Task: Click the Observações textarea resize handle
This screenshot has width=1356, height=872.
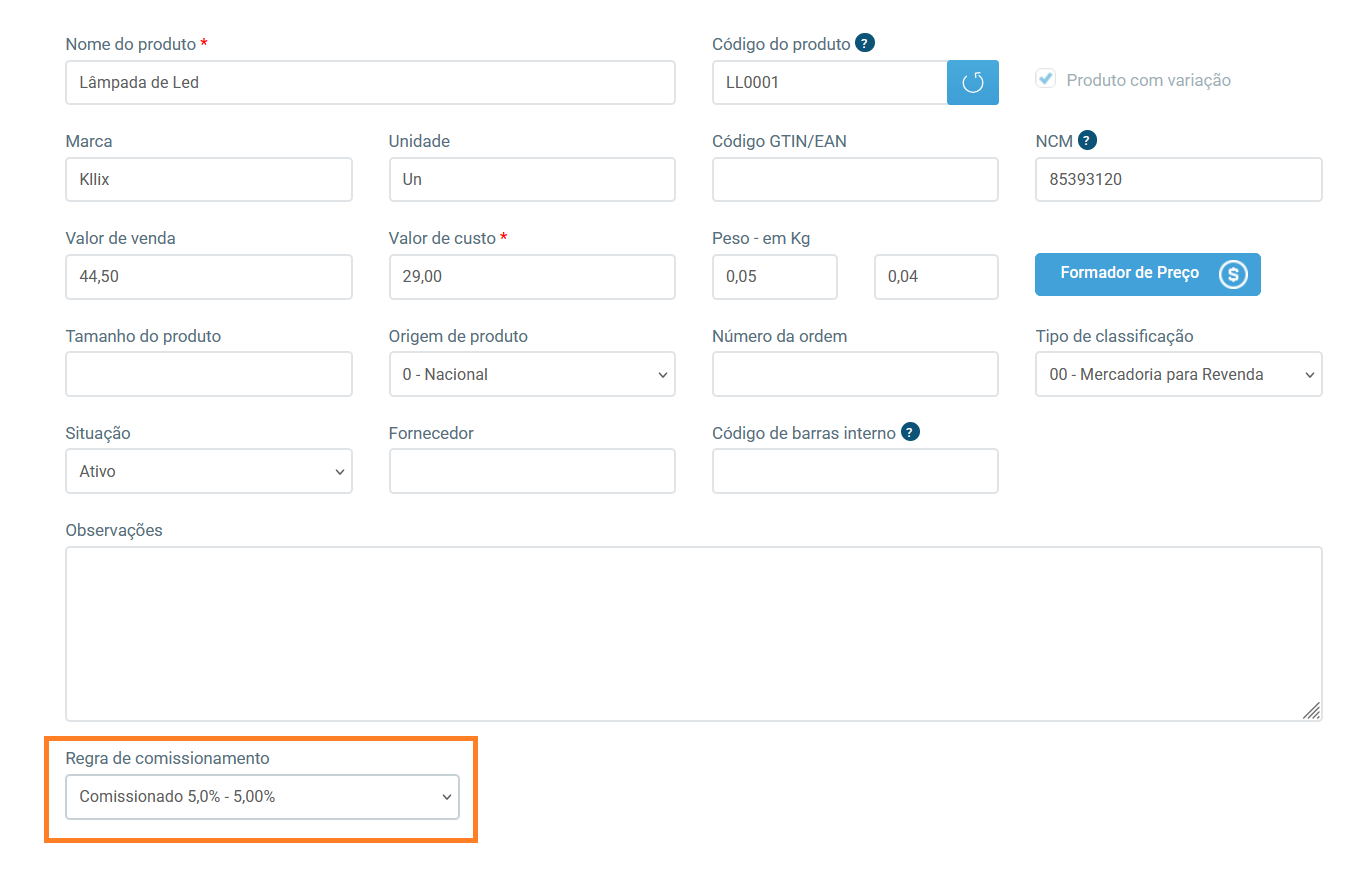Action: click(1311, 710)
